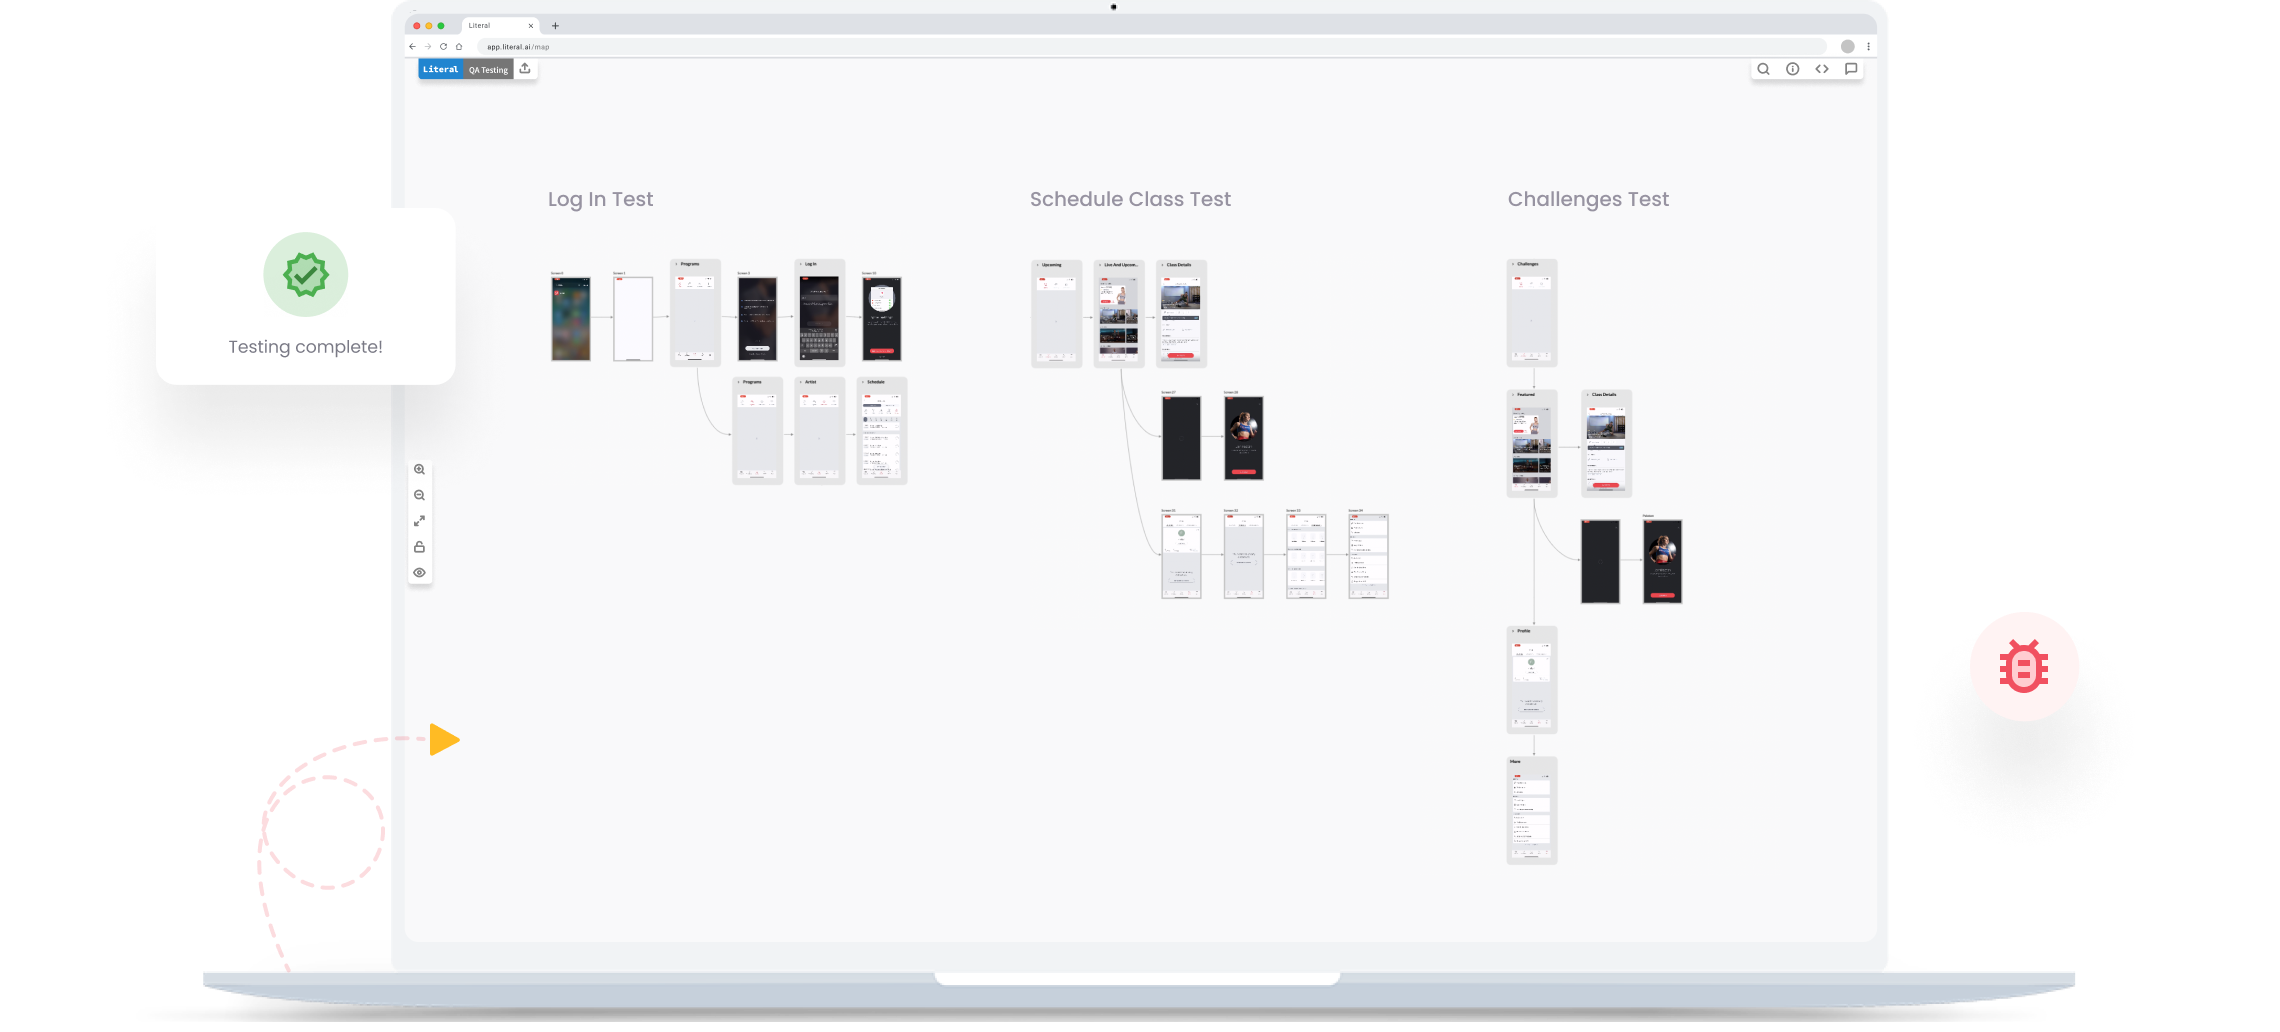2280x1032 pixels.
Task: Click the share/export upload icon
Action: click(525, 69)
